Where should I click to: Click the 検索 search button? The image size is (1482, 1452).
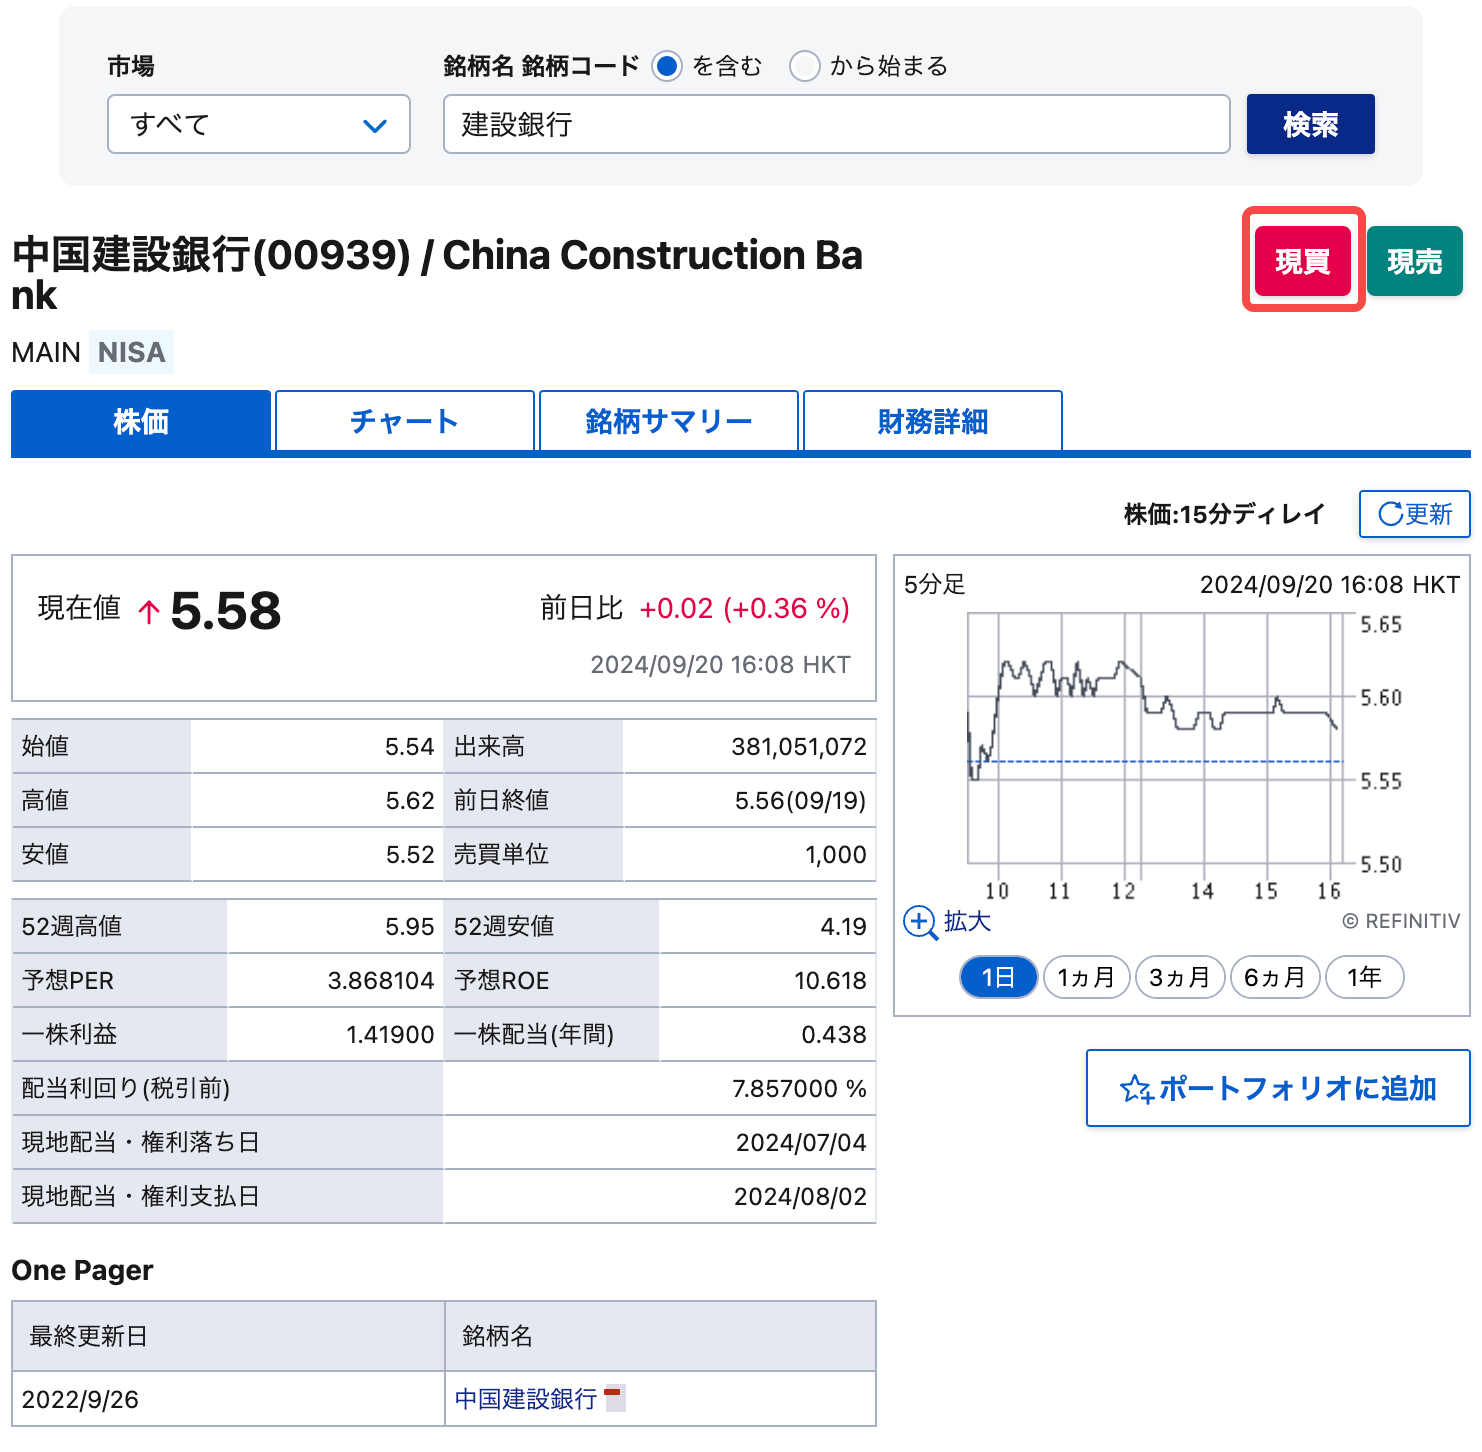[x=1310, y=124]
